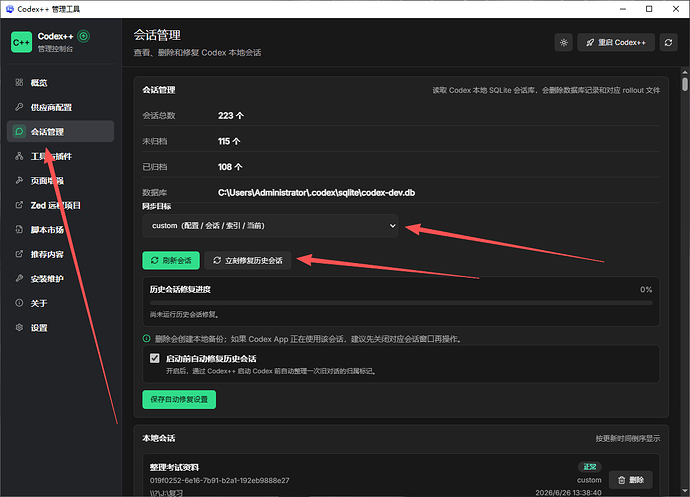The height and width of the screenshot is (497, 690).
Task: Click the 整理考试资料 session title
Action: (x=174, y=467)
